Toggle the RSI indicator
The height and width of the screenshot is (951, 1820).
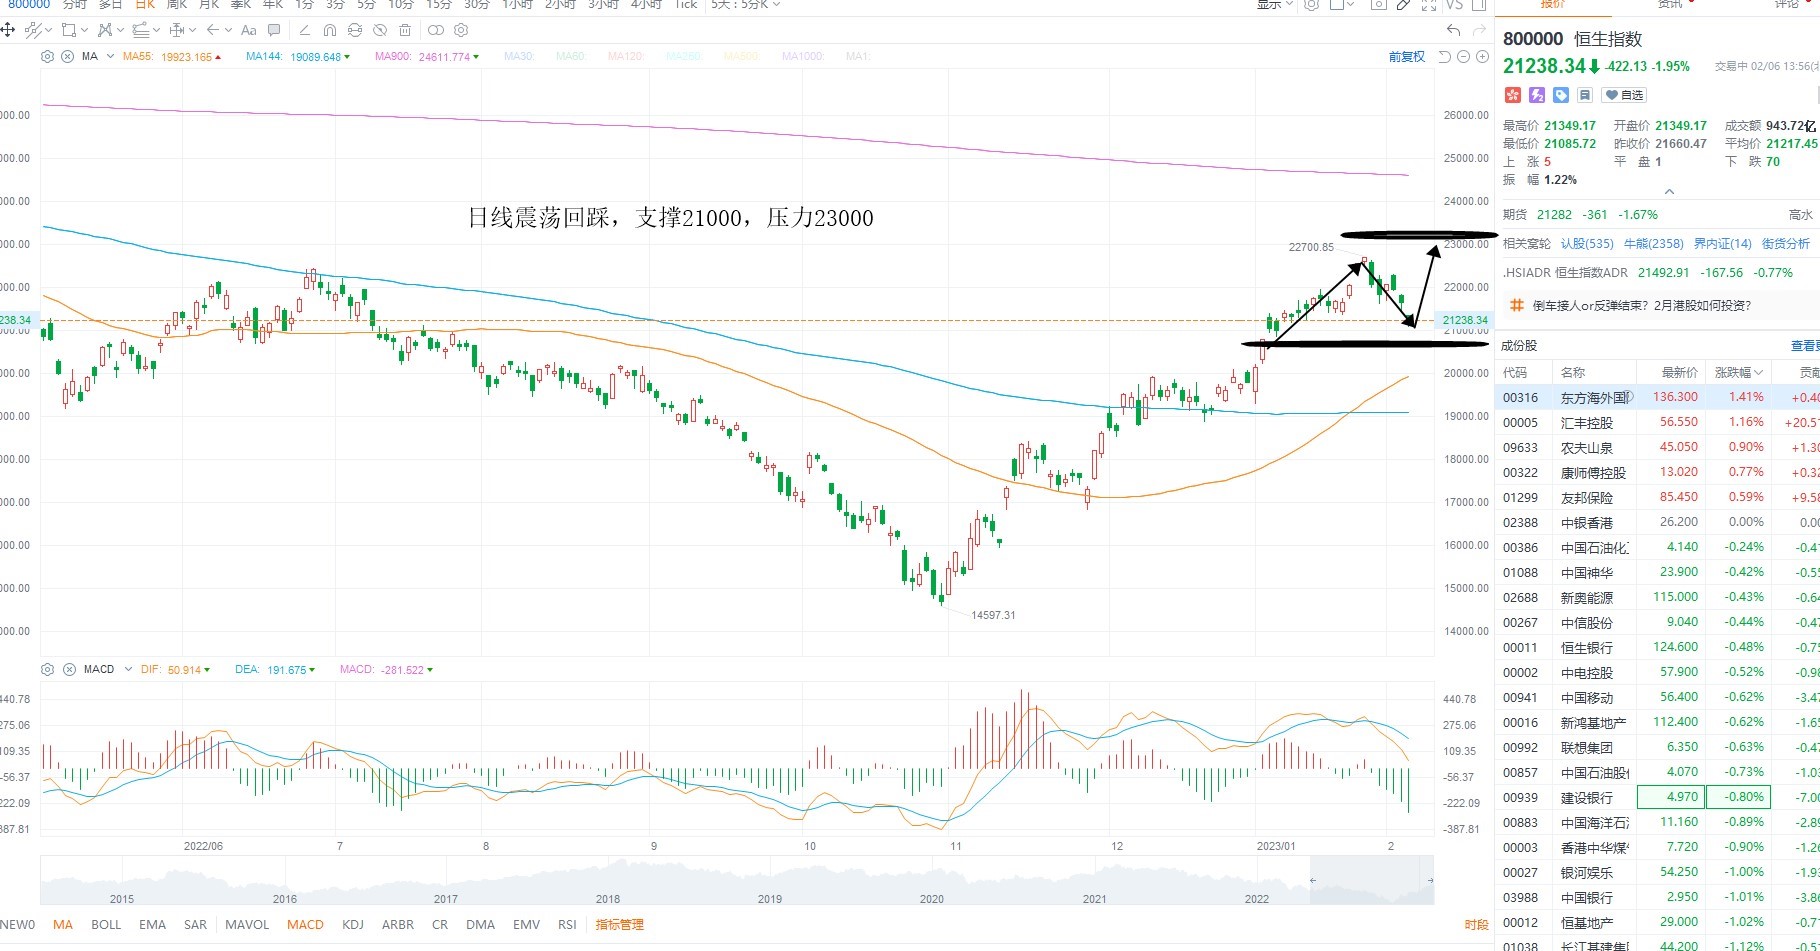click(567, 925)
